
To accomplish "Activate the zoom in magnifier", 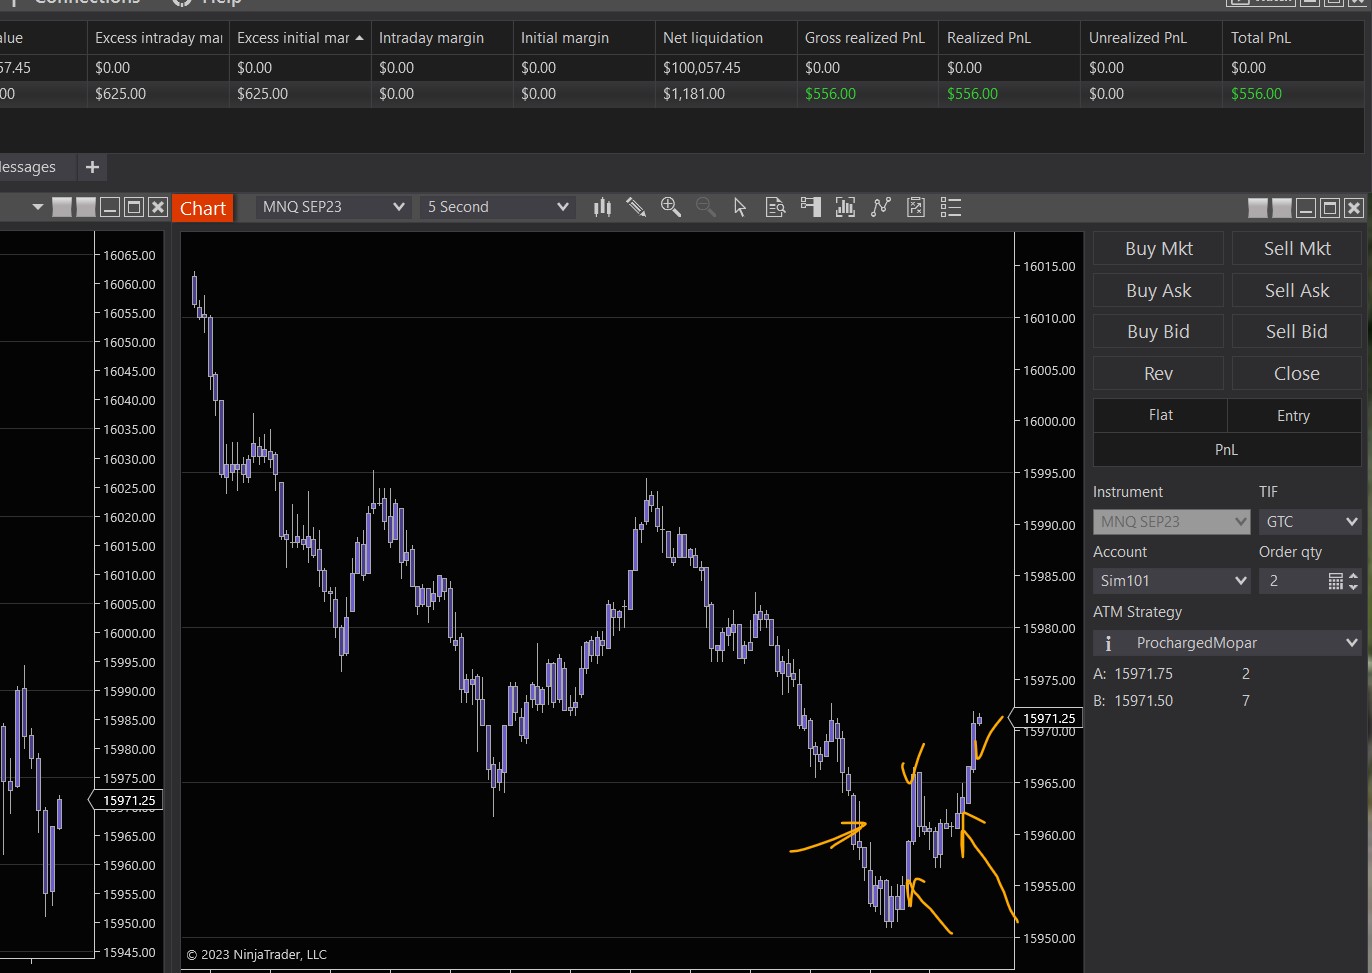I will point(671,207).
